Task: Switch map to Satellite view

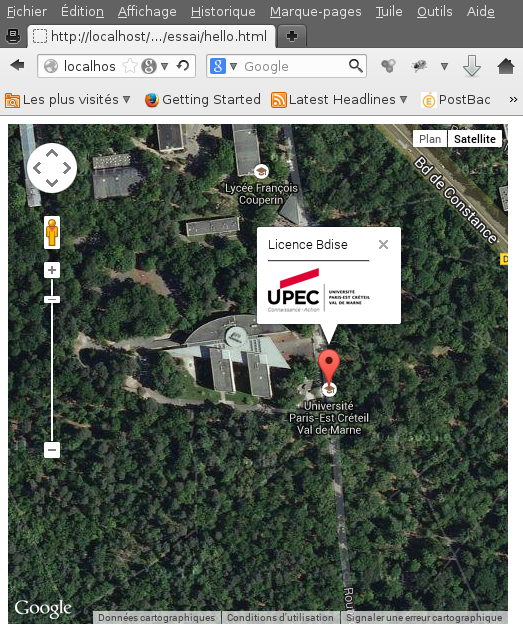Action: click(x=475, y=139)
